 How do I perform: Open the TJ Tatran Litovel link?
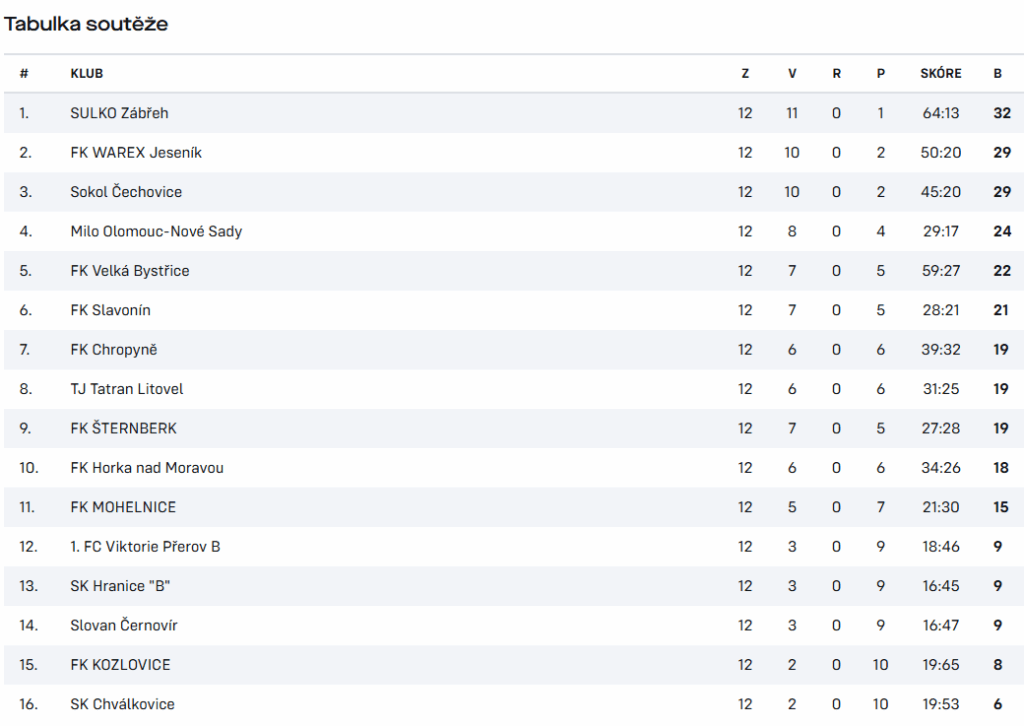pyautogui.click(x=127, y=389)
